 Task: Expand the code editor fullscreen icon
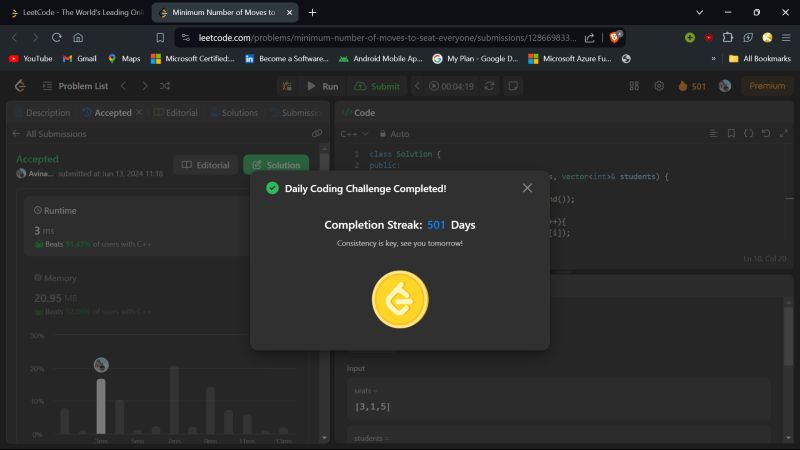[x=784, y=134]
